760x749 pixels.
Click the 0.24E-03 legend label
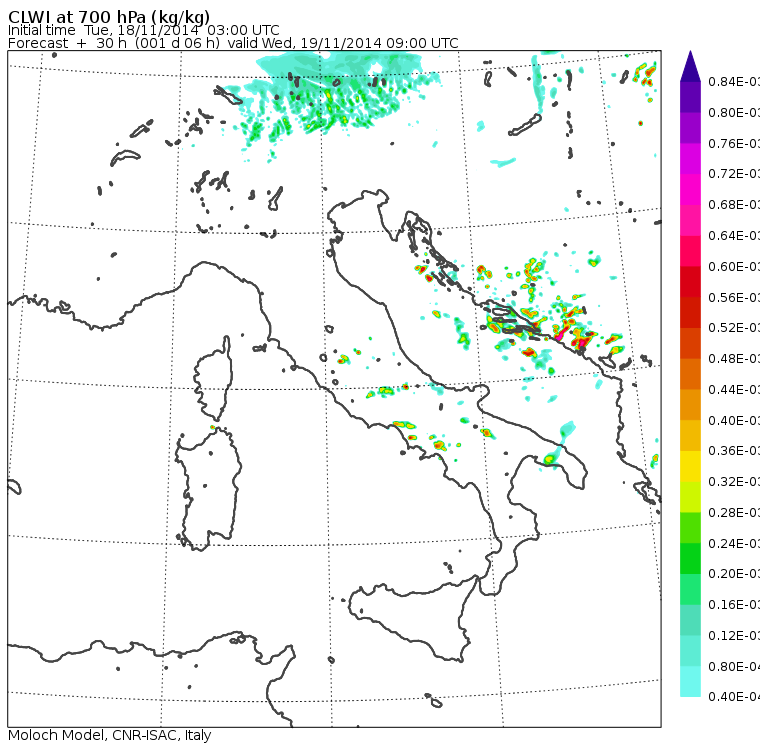pos(734,543)
